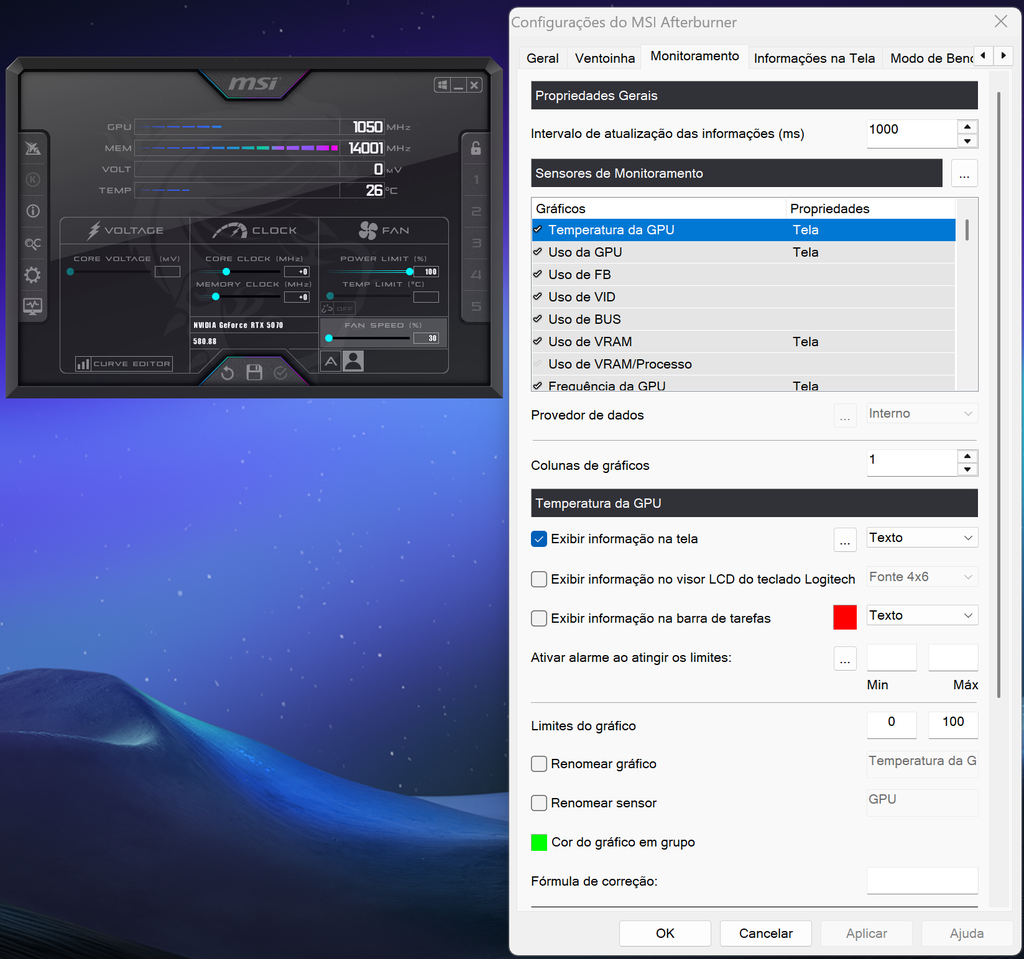
Task: Click '...' button next to 'Exibir informação na tela'
Action: 845,540
